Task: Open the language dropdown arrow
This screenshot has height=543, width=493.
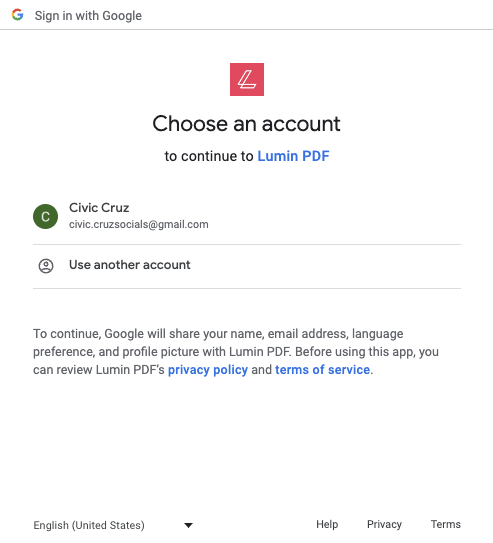Action: point(188,525)
